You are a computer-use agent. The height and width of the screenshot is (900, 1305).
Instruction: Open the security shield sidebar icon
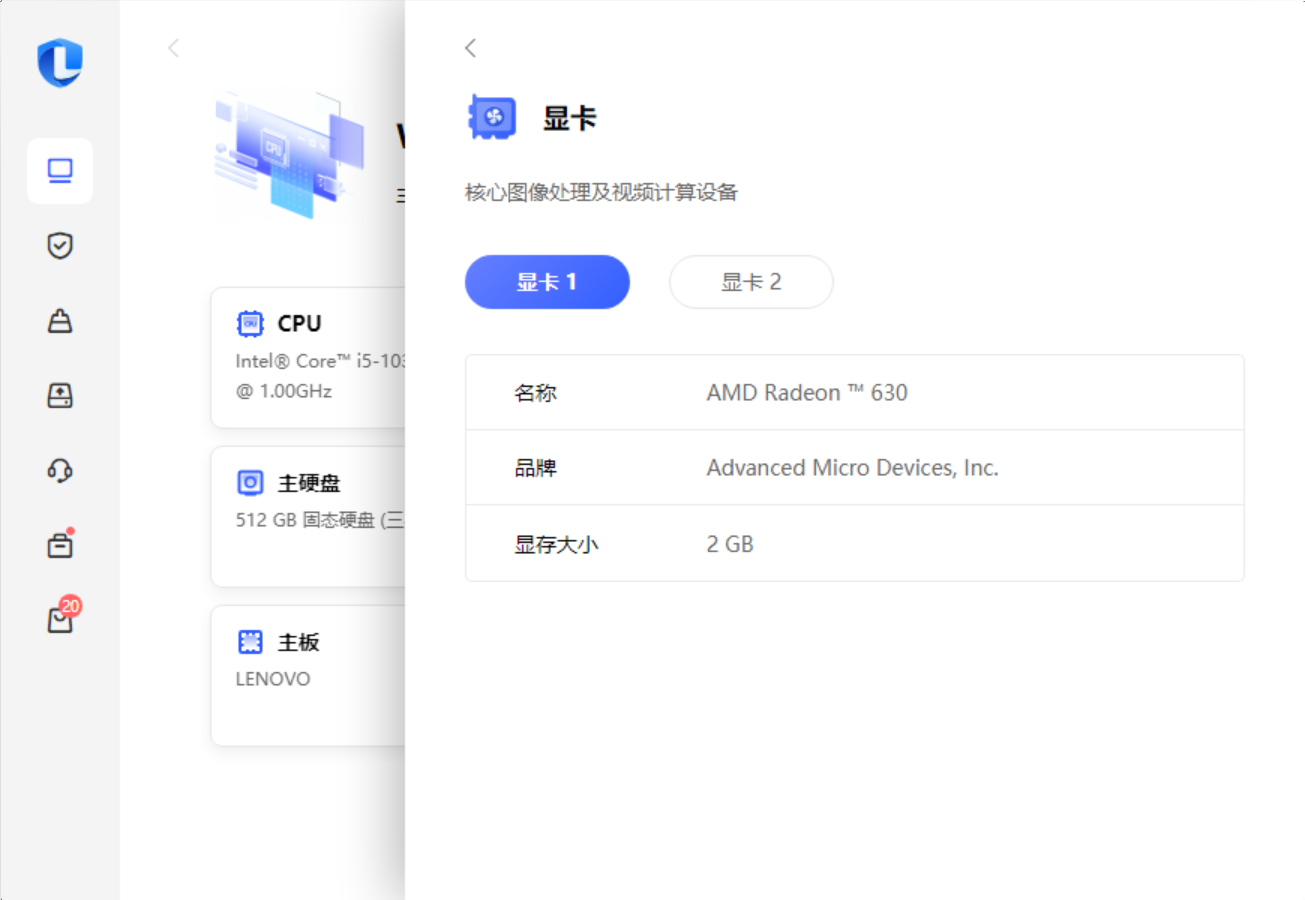pos(60,245)
